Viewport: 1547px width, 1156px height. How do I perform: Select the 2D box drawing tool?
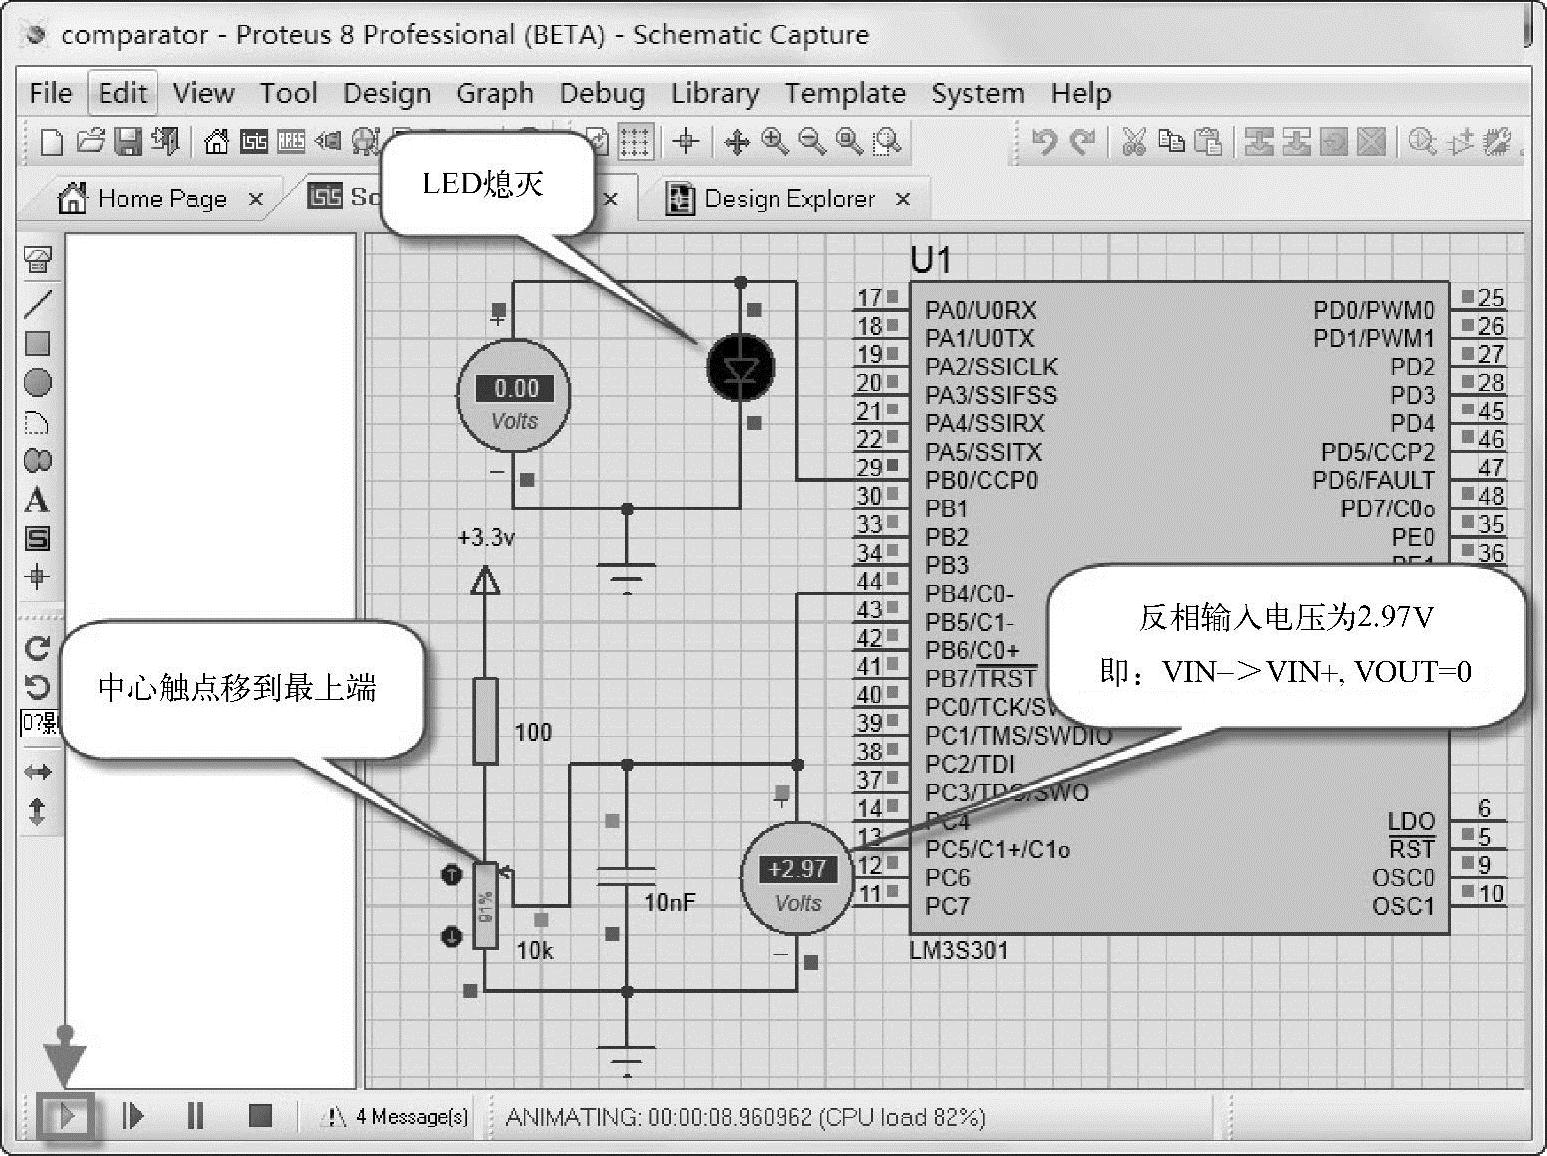pyautogui.click(x=38, y=343)
